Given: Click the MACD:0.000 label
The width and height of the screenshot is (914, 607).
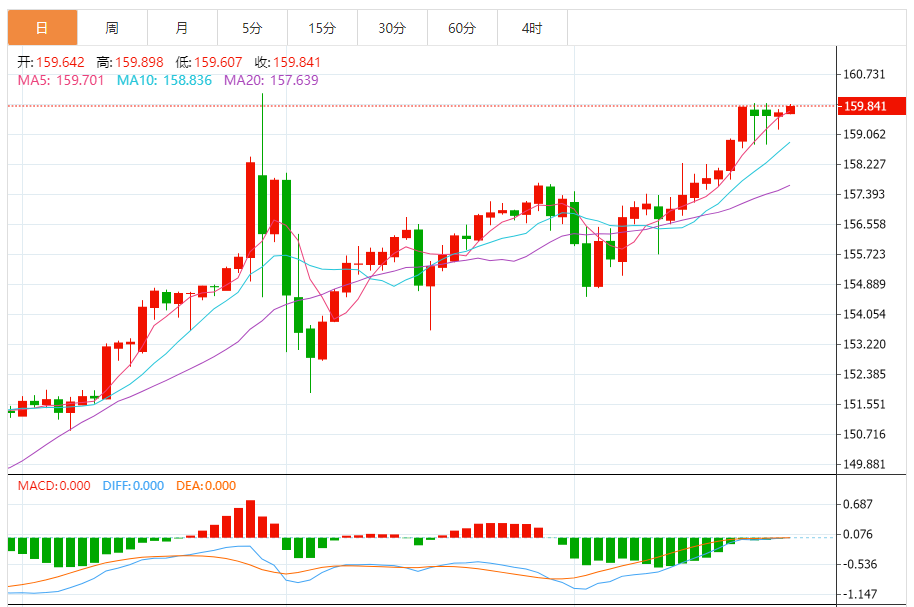Looking at the screenshot, I should click(54, 486).
